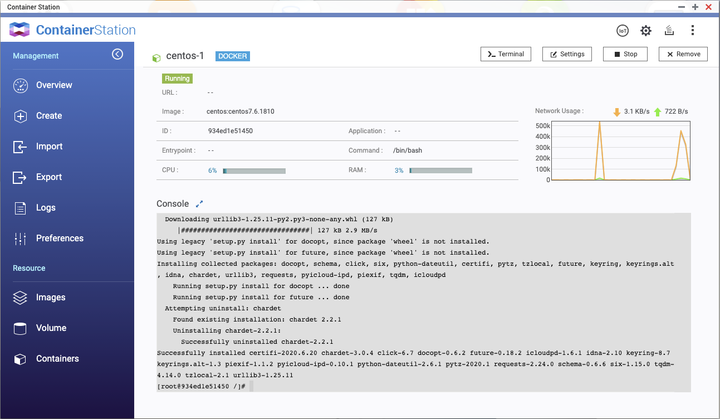Click the CPU usage bar

point(254,171)
